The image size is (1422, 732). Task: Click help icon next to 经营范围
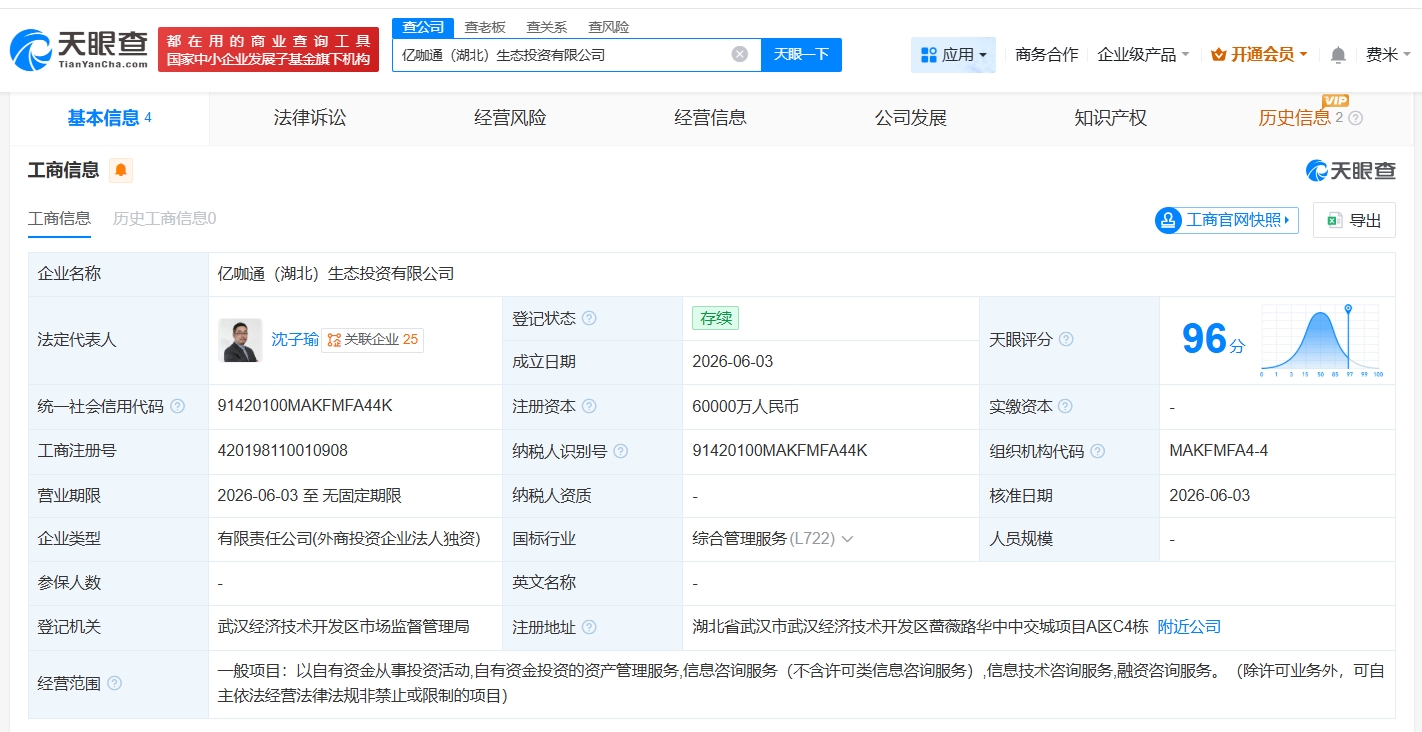tap(114, 683)
